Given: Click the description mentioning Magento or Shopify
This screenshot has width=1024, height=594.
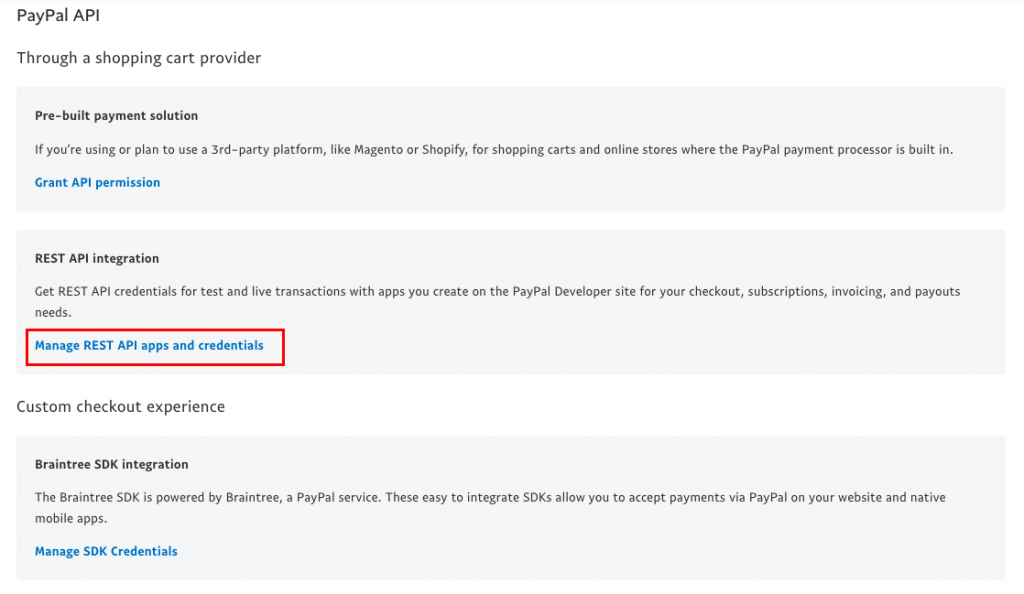Looking at the screenshot, I should point(494,150).
